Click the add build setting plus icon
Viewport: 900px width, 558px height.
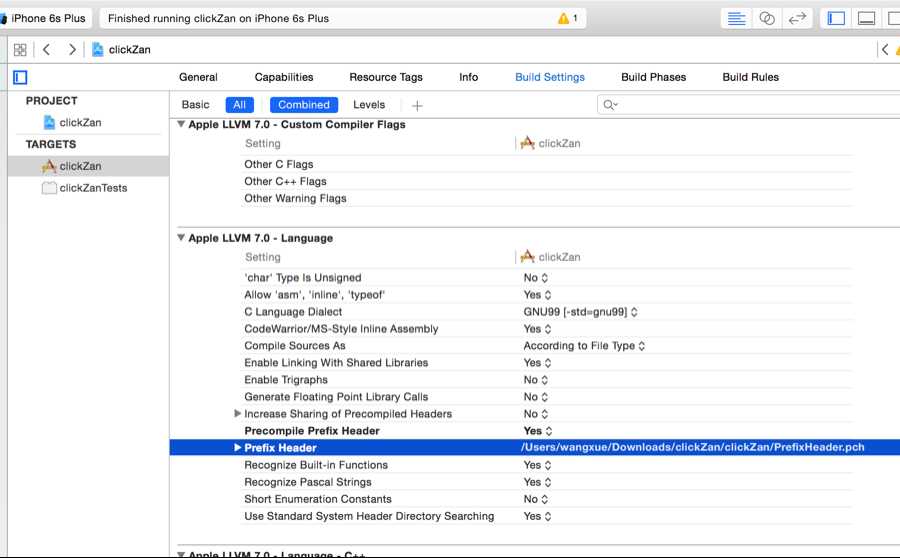tap(417, 106)
